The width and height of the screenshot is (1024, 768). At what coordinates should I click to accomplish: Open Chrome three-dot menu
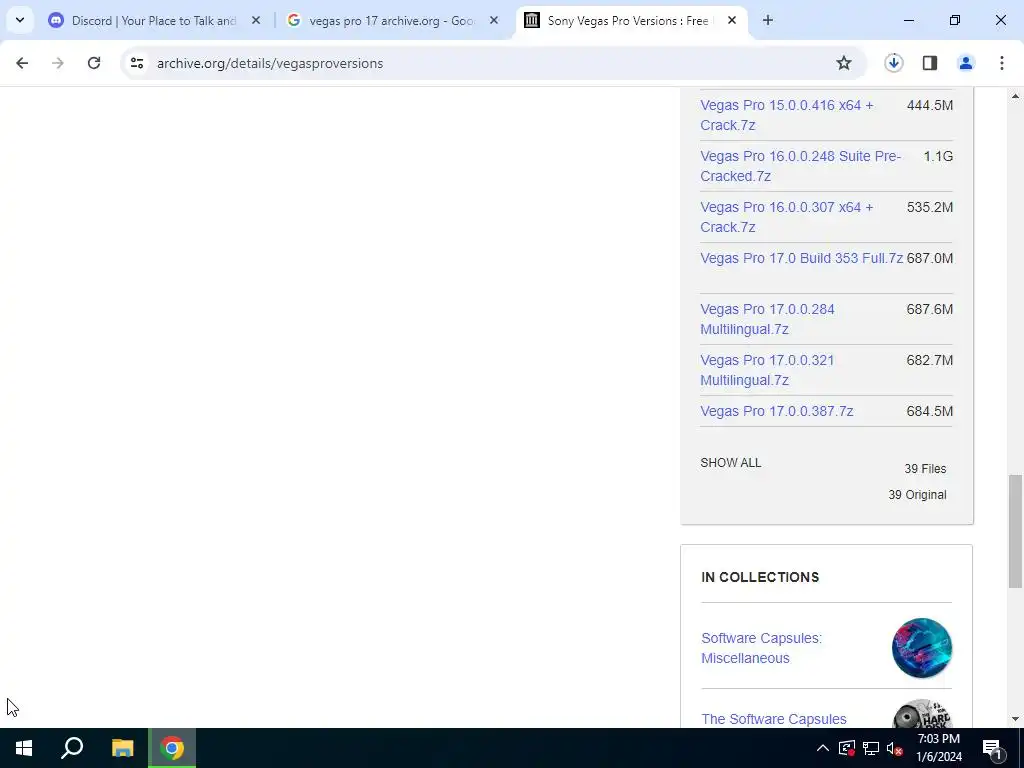coord(1002,63)
